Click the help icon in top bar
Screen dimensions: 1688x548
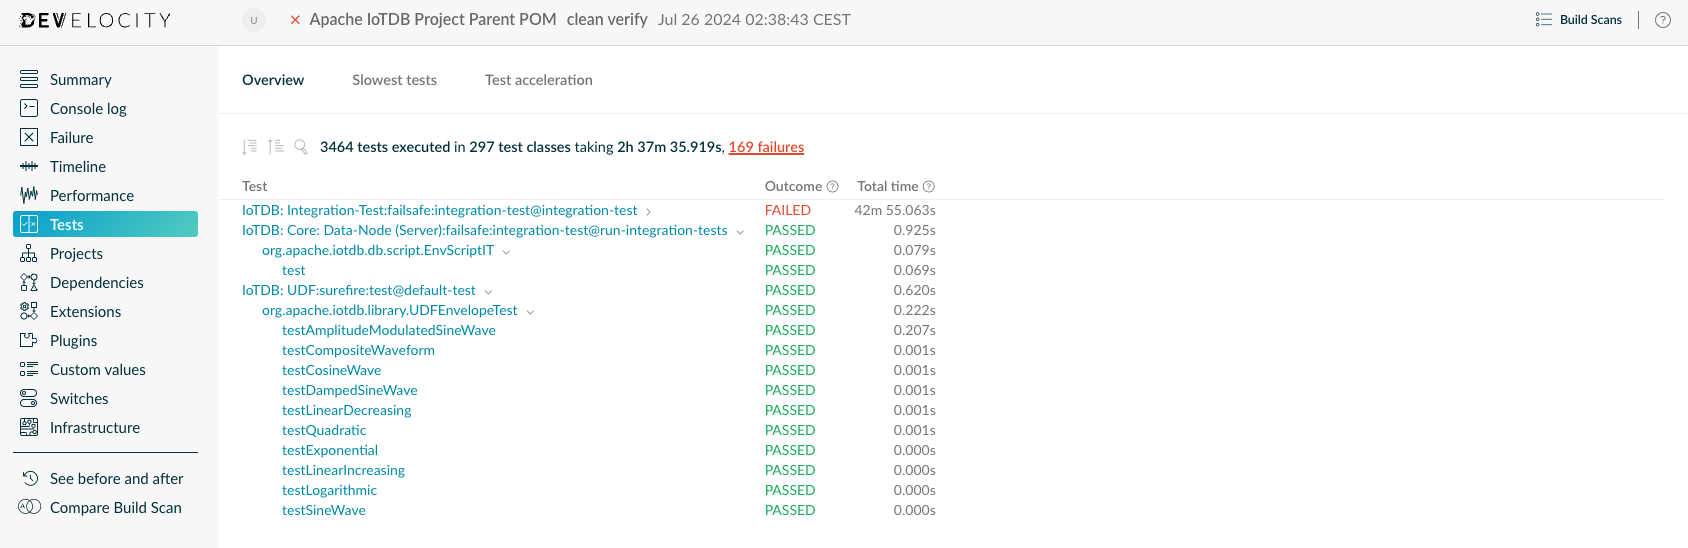[x=1663, y=20]
